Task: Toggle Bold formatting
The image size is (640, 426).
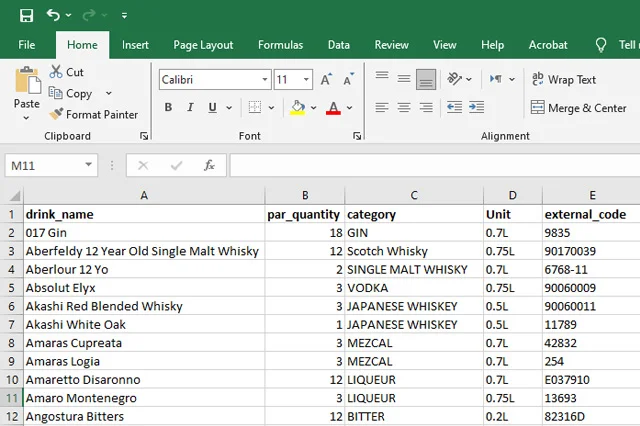Action: point(168,107)
